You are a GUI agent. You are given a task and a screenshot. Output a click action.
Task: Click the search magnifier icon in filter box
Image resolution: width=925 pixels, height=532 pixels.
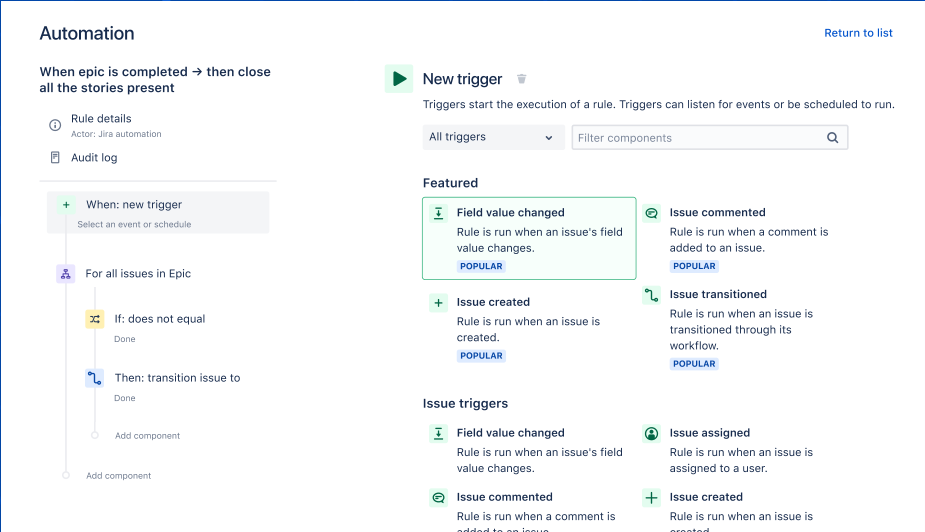(x=832, y=138)
